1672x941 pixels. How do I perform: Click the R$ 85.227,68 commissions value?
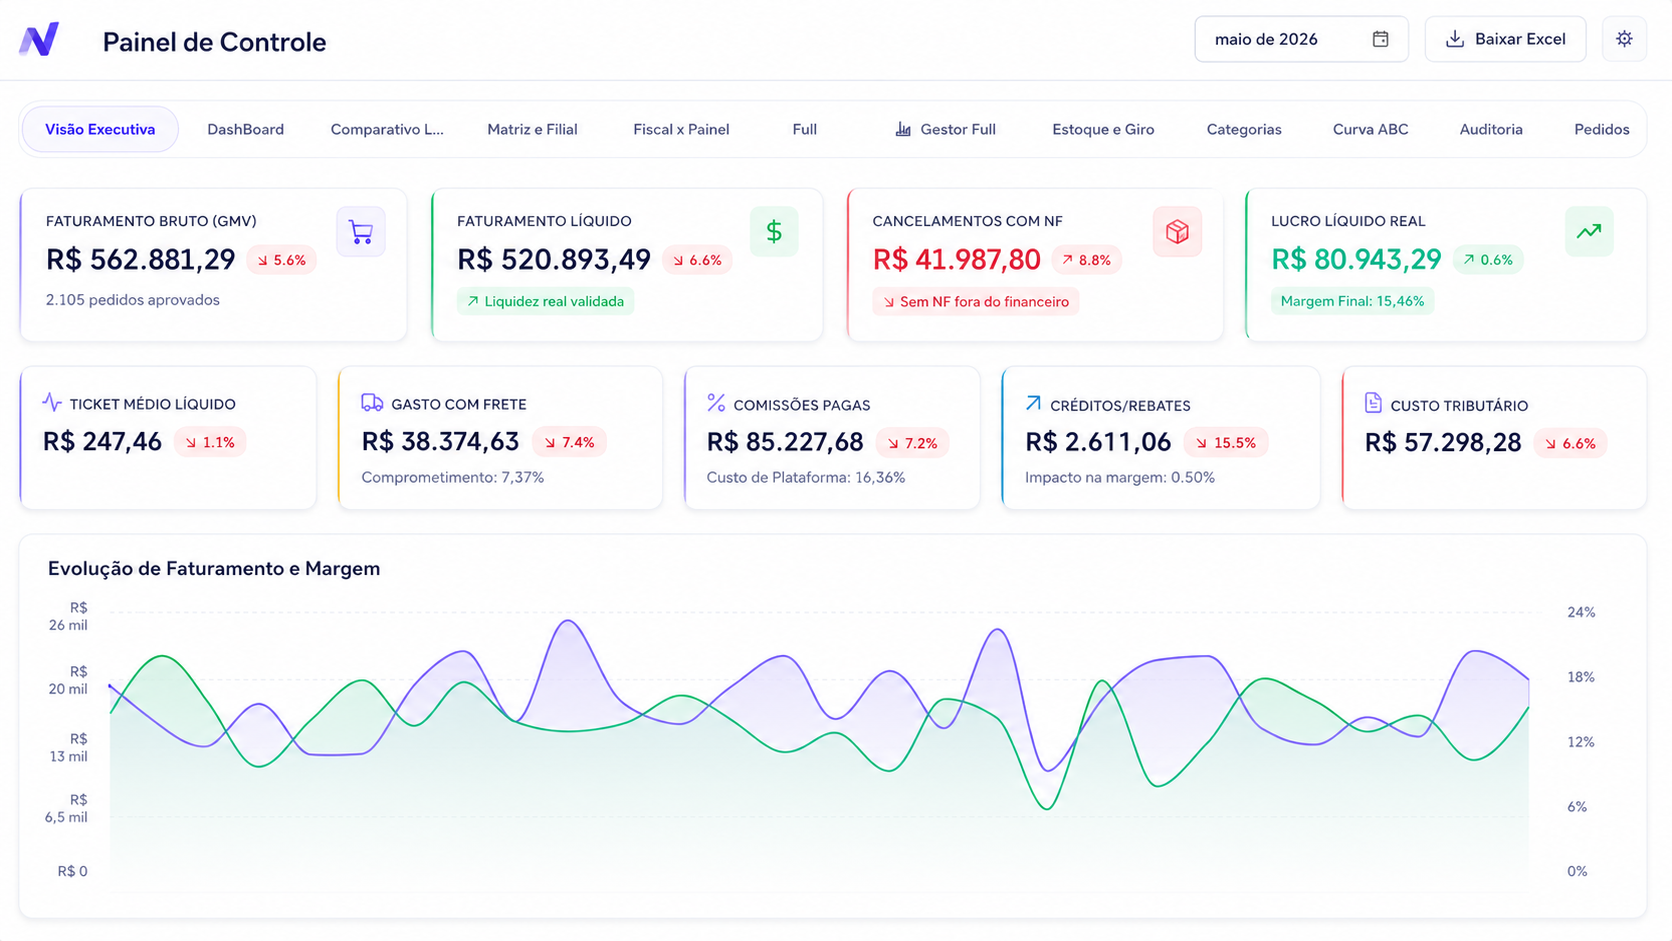click(785, 443)
